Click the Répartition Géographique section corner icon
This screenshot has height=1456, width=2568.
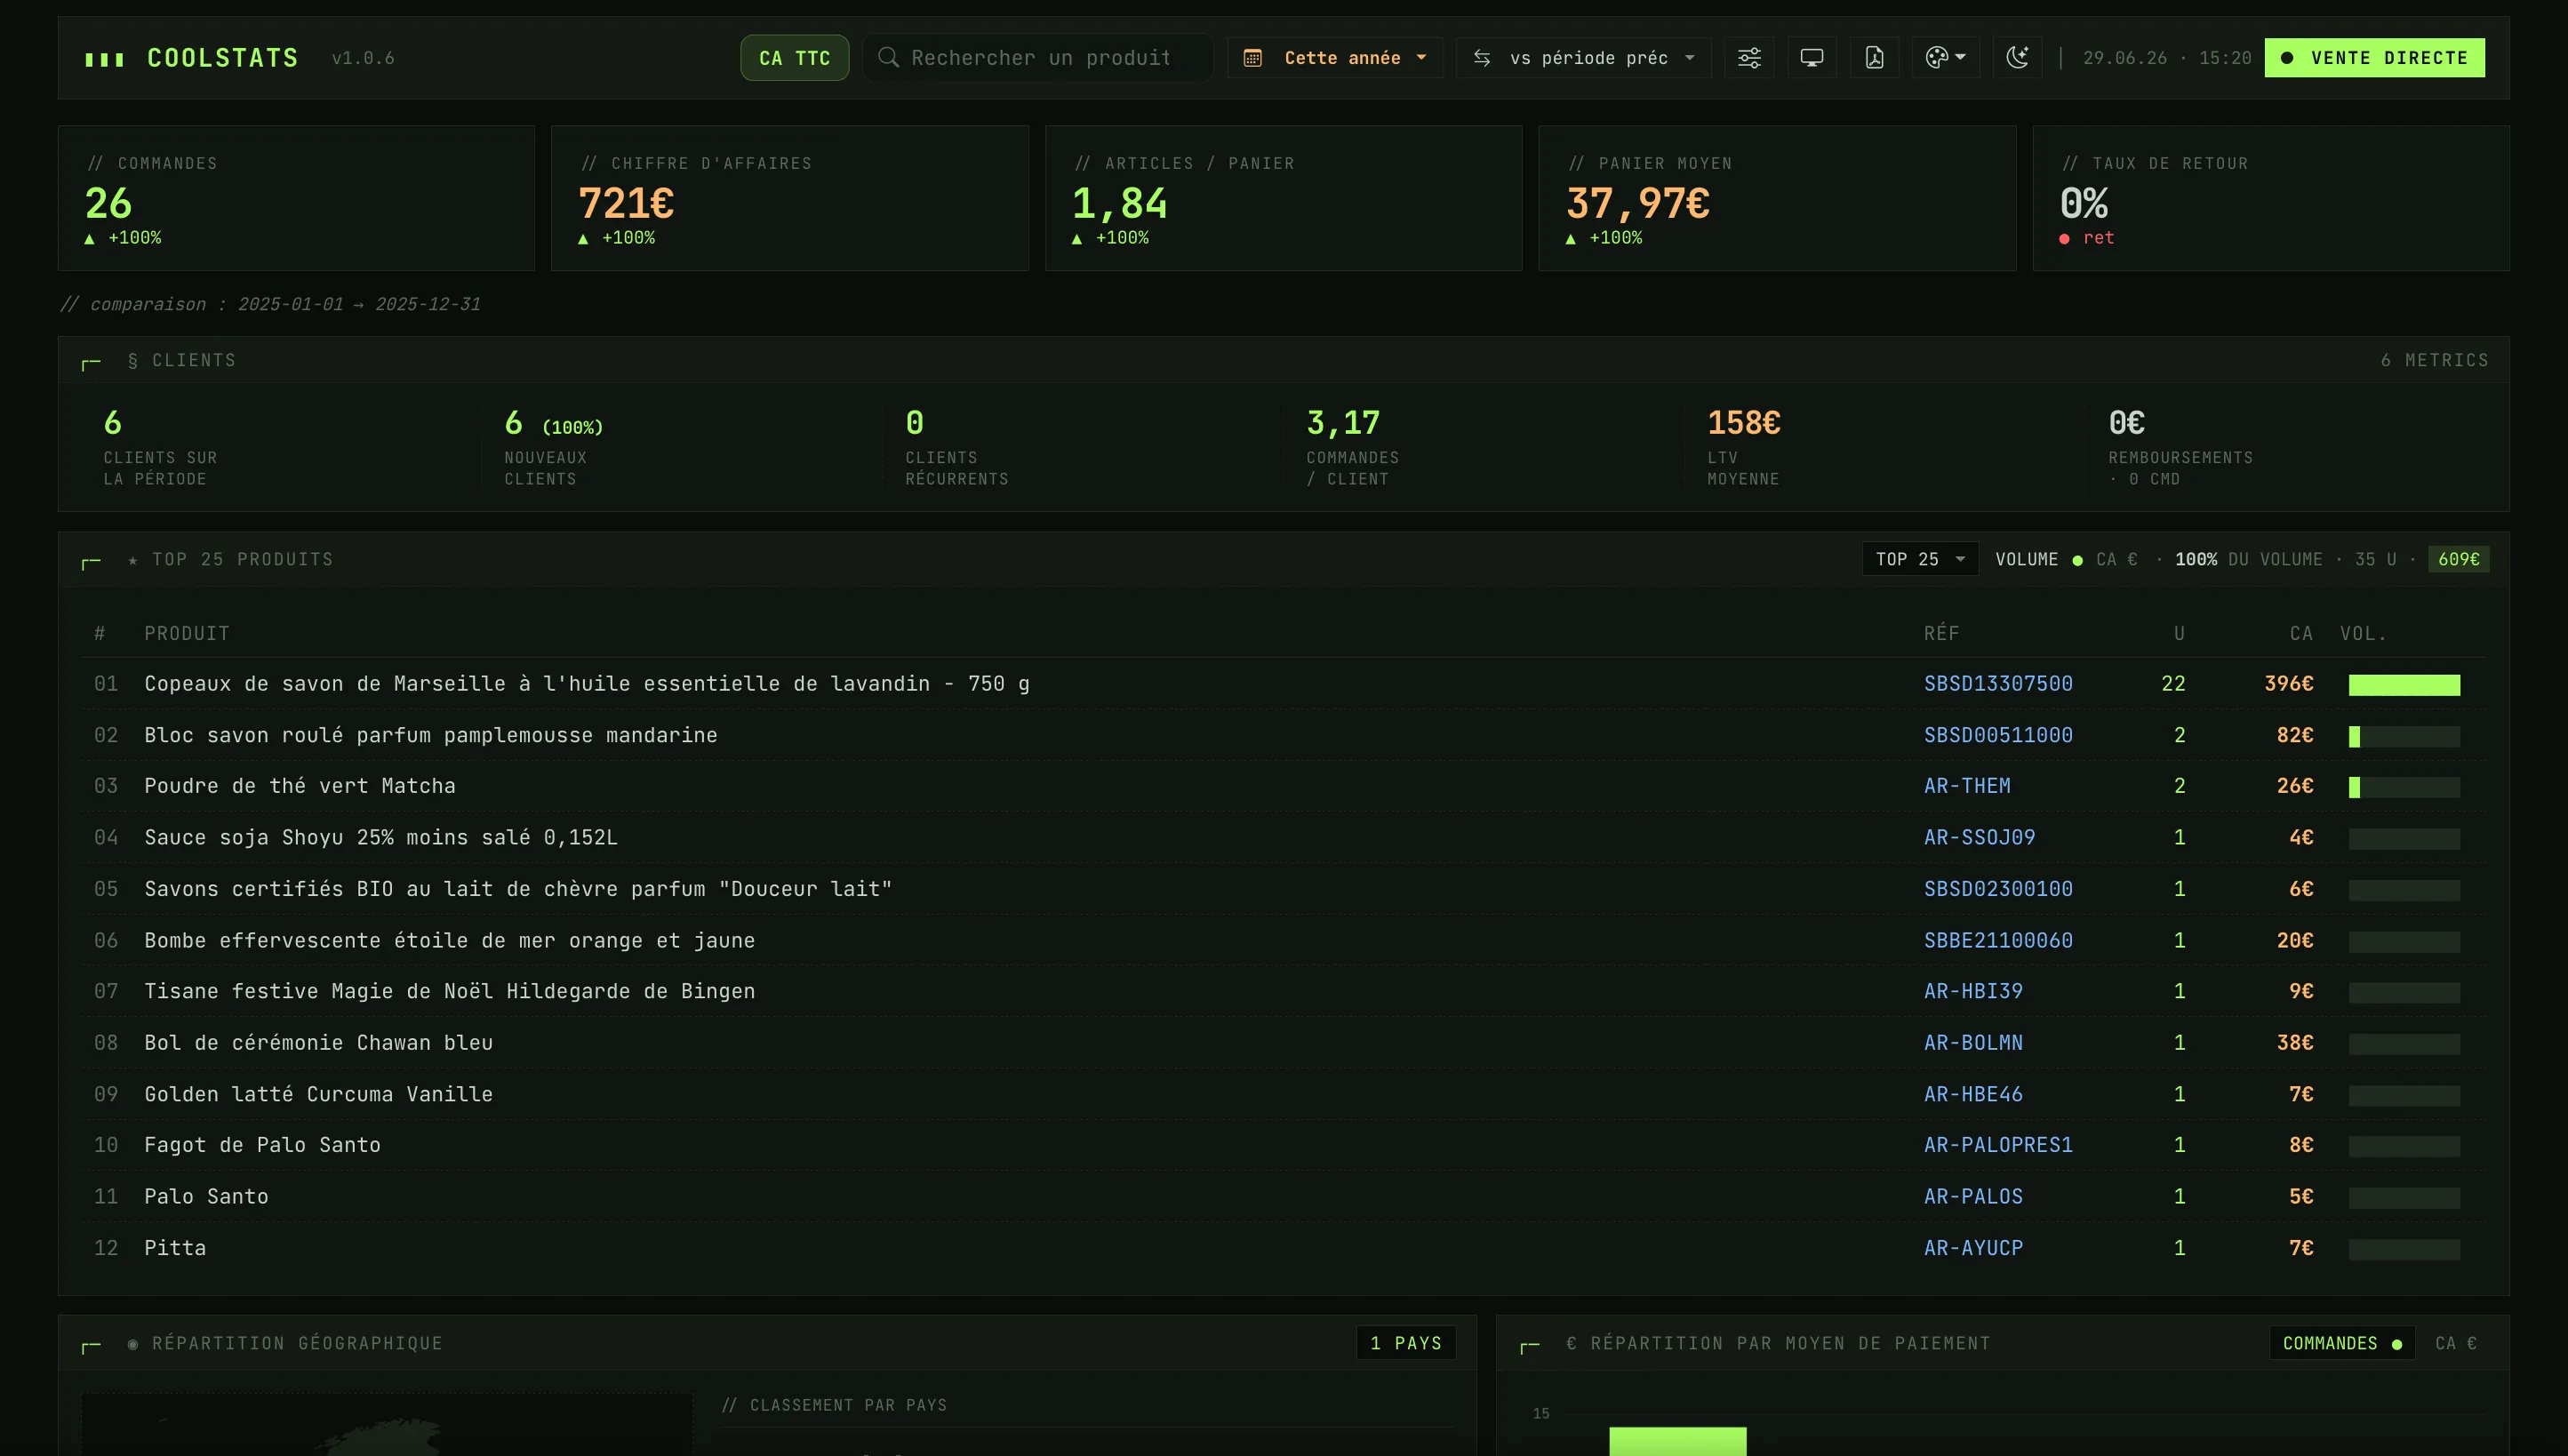click(91, 1345)
